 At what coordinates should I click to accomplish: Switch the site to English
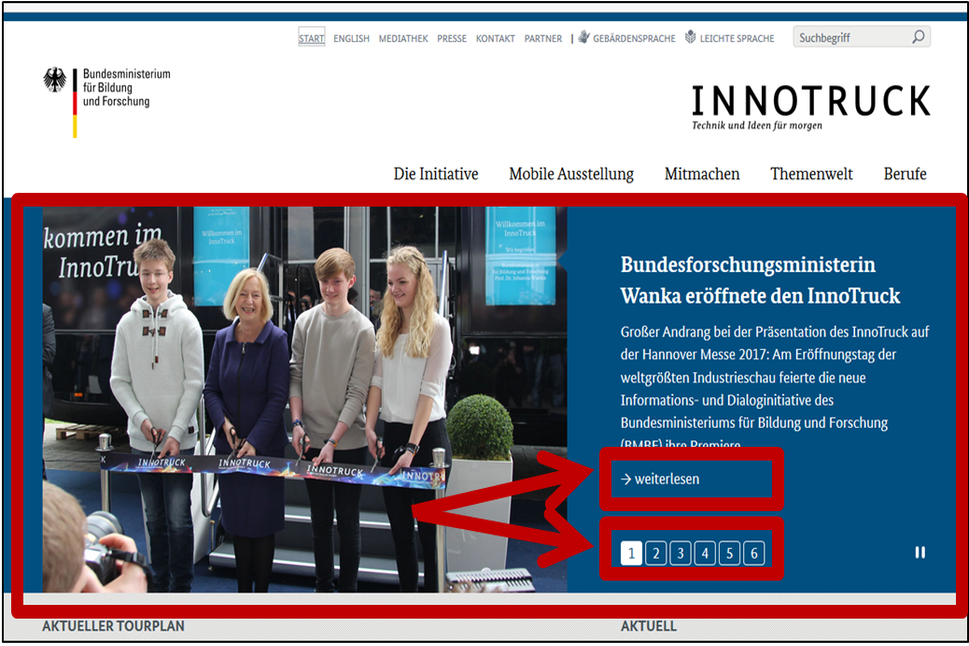(x=351, y=39)
